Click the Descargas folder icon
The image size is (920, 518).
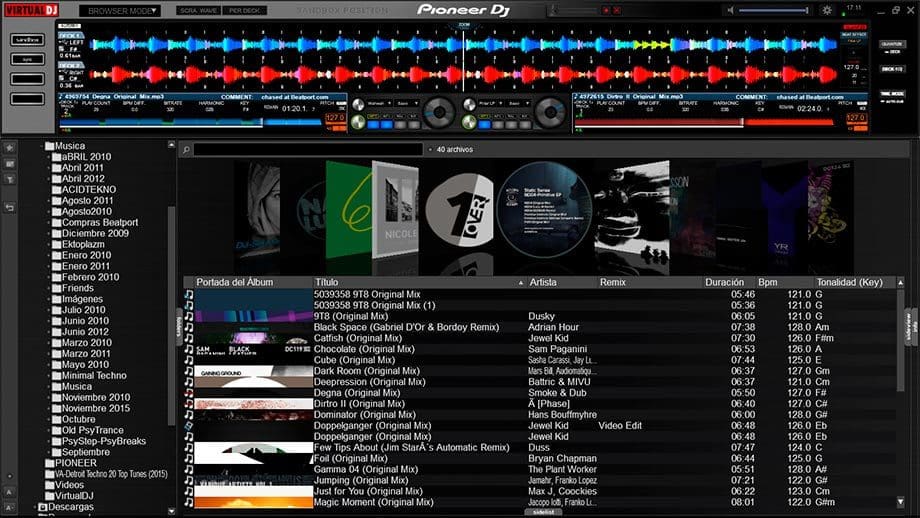pos(43,507)
